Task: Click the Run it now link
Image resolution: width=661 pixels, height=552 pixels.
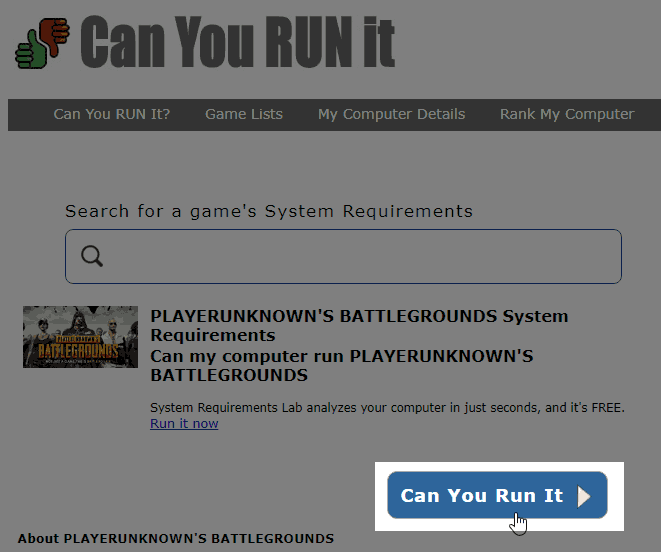Action: 184,423
